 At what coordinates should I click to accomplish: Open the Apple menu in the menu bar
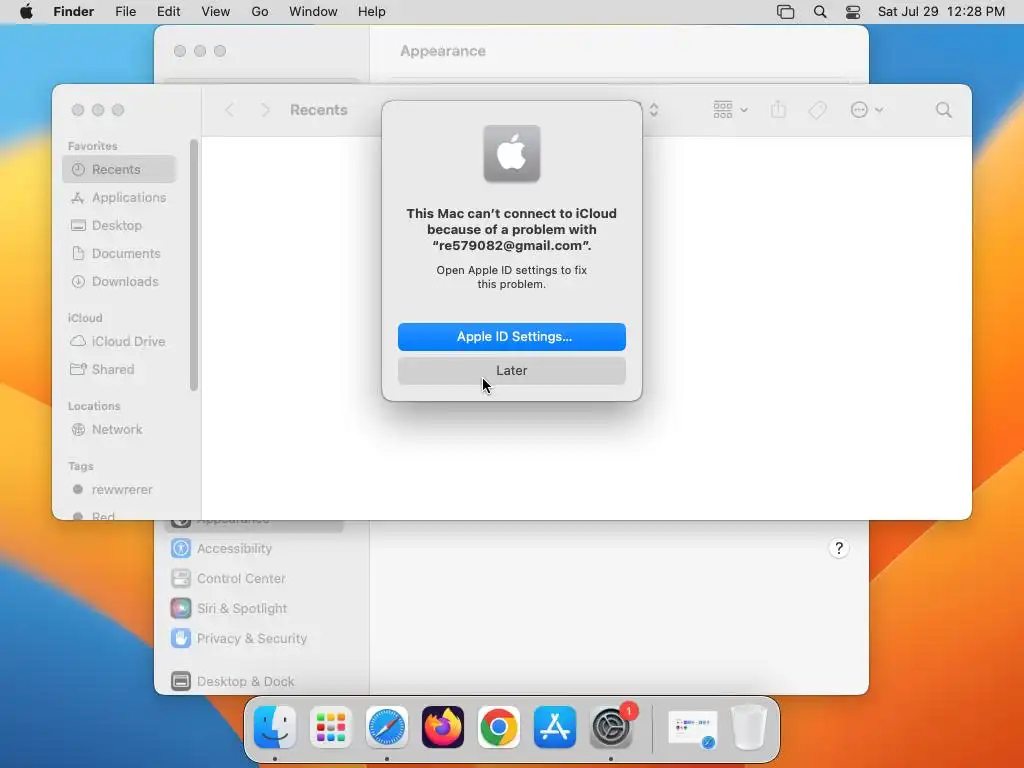26,12
